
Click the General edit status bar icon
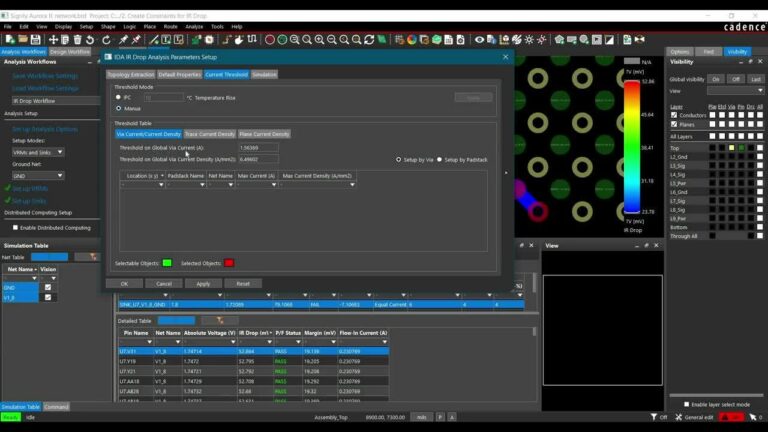click(695, 417)
